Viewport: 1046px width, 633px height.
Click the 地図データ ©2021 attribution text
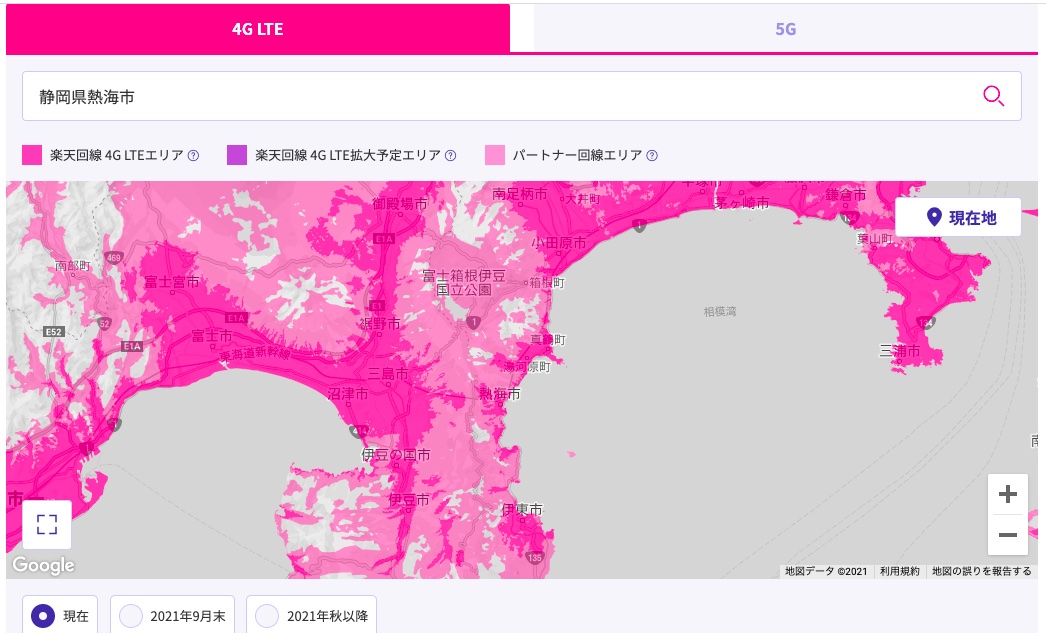pyautogui.click(x=826, y=572)
